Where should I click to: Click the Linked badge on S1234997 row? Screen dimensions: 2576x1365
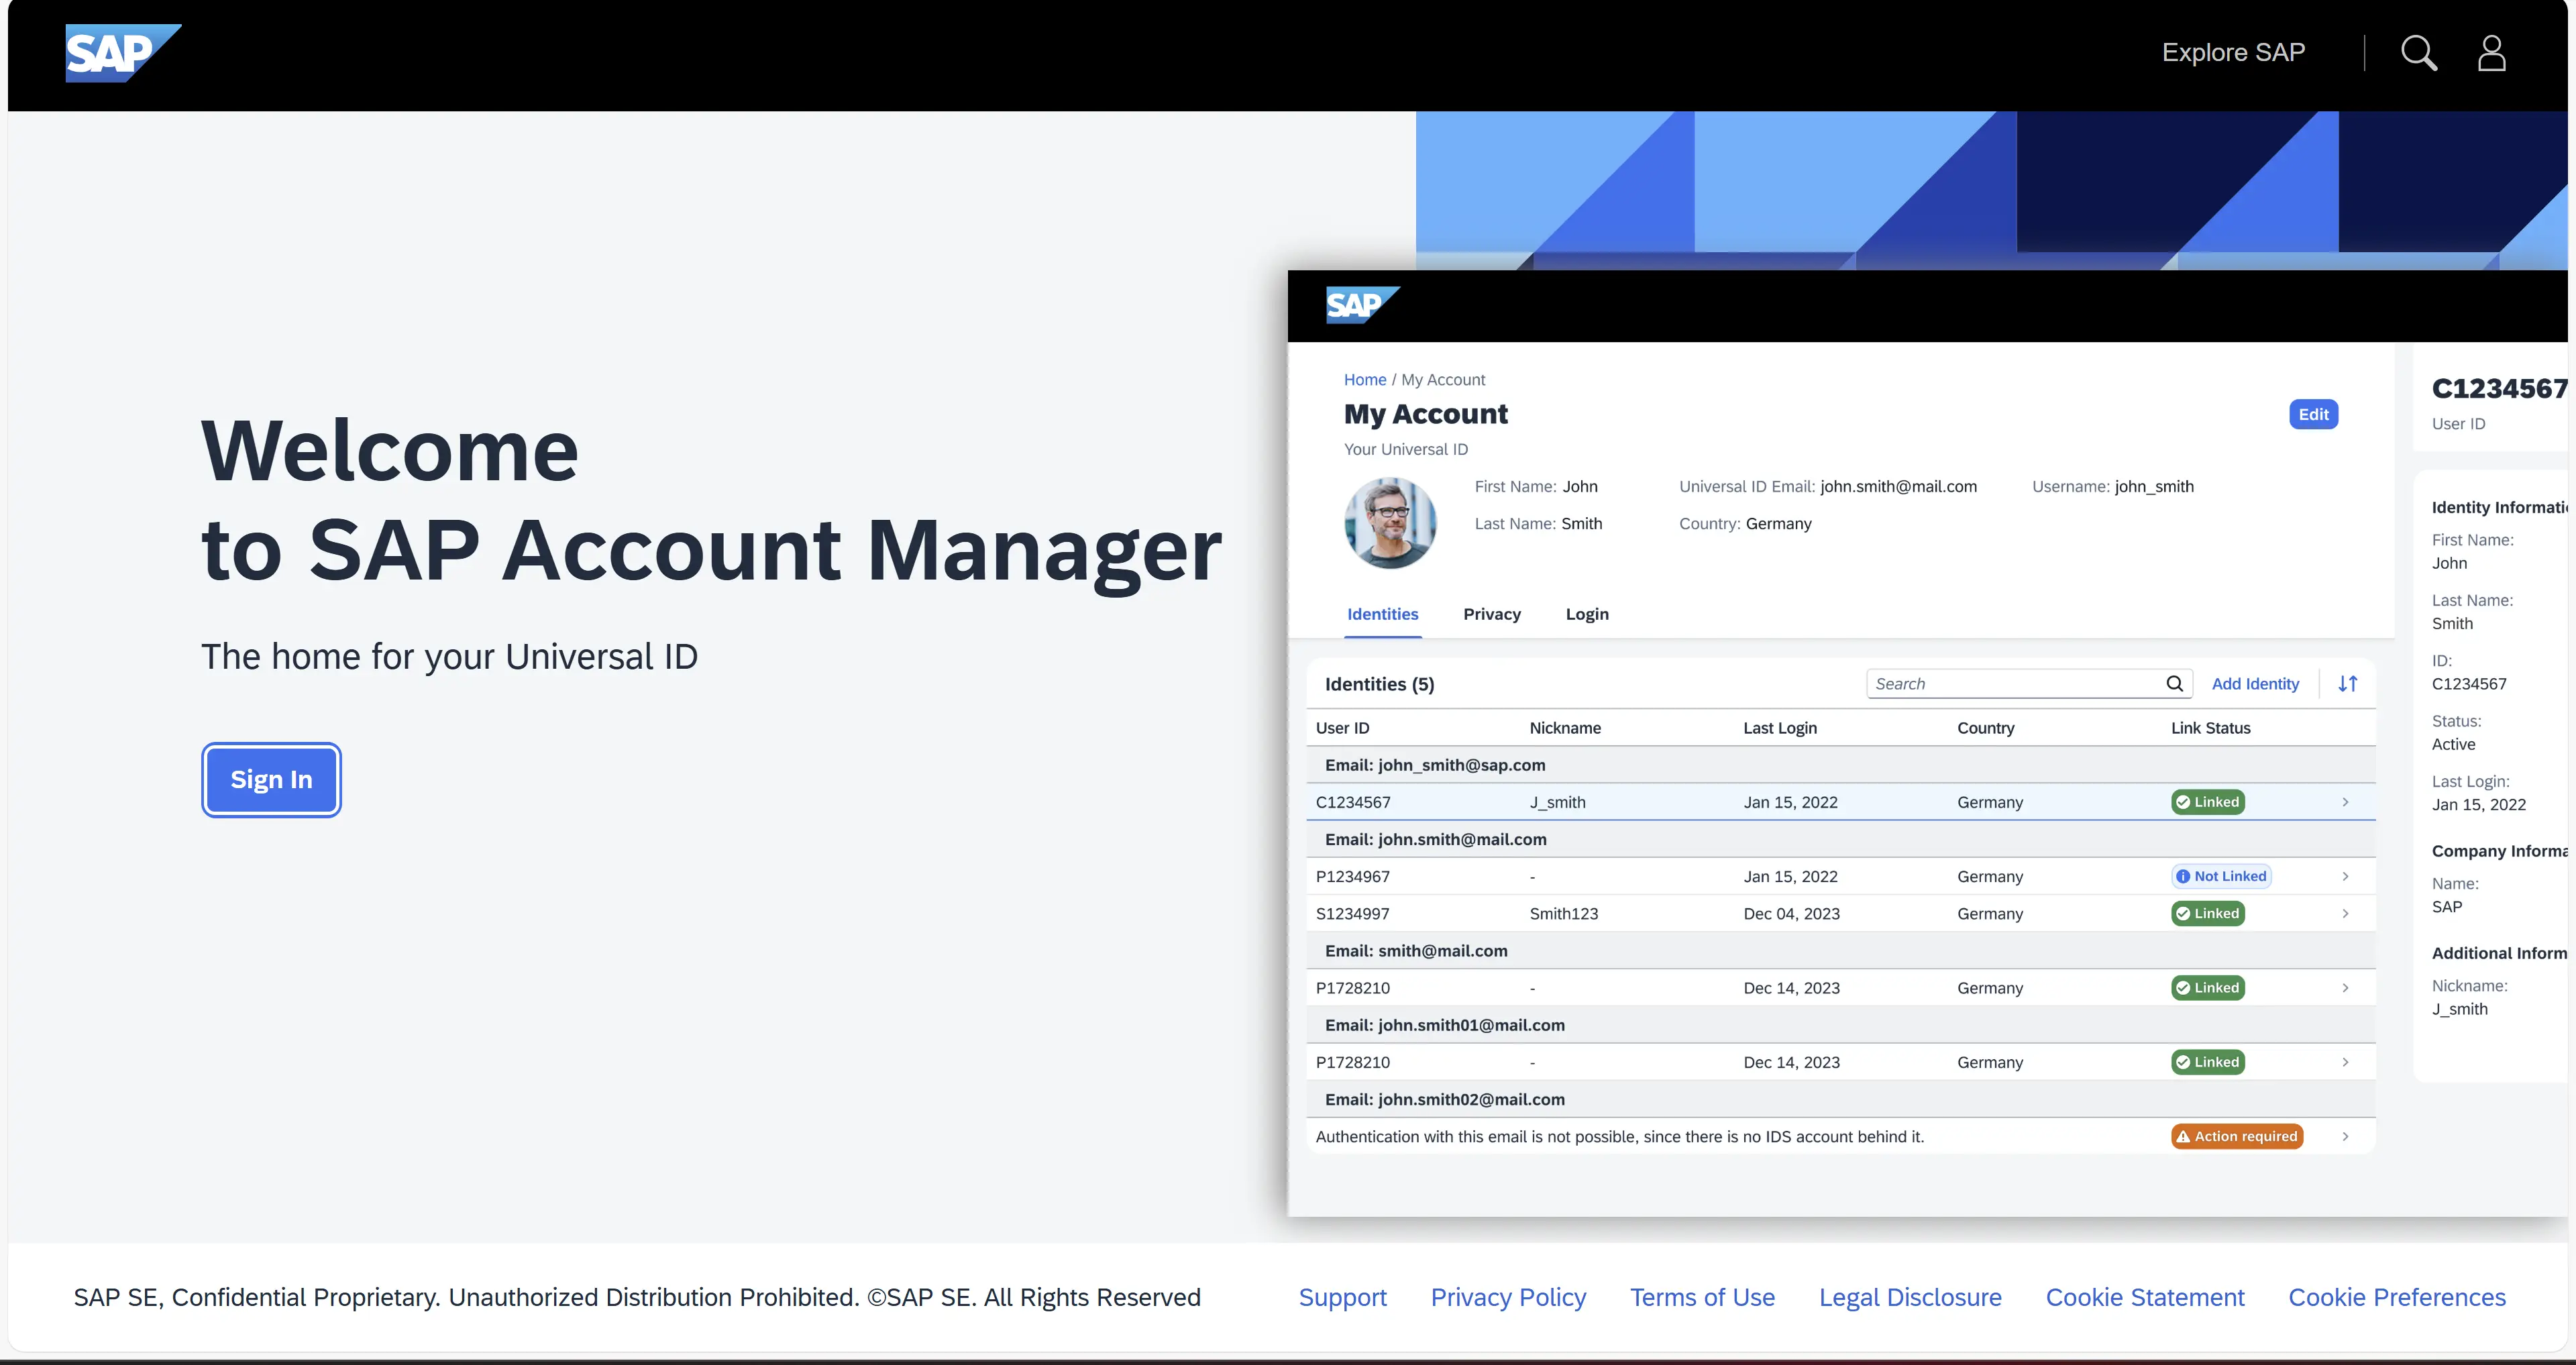pyautogui.click(x=2207, y=913)
